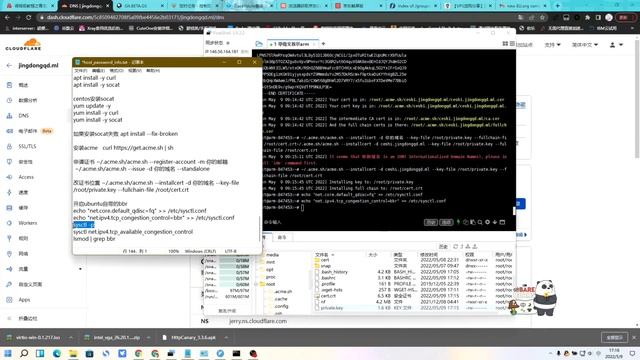Screen dimensions: 640x360
Task: Open the Support dropdown on Cloudflare header
Action: (552, 44)
